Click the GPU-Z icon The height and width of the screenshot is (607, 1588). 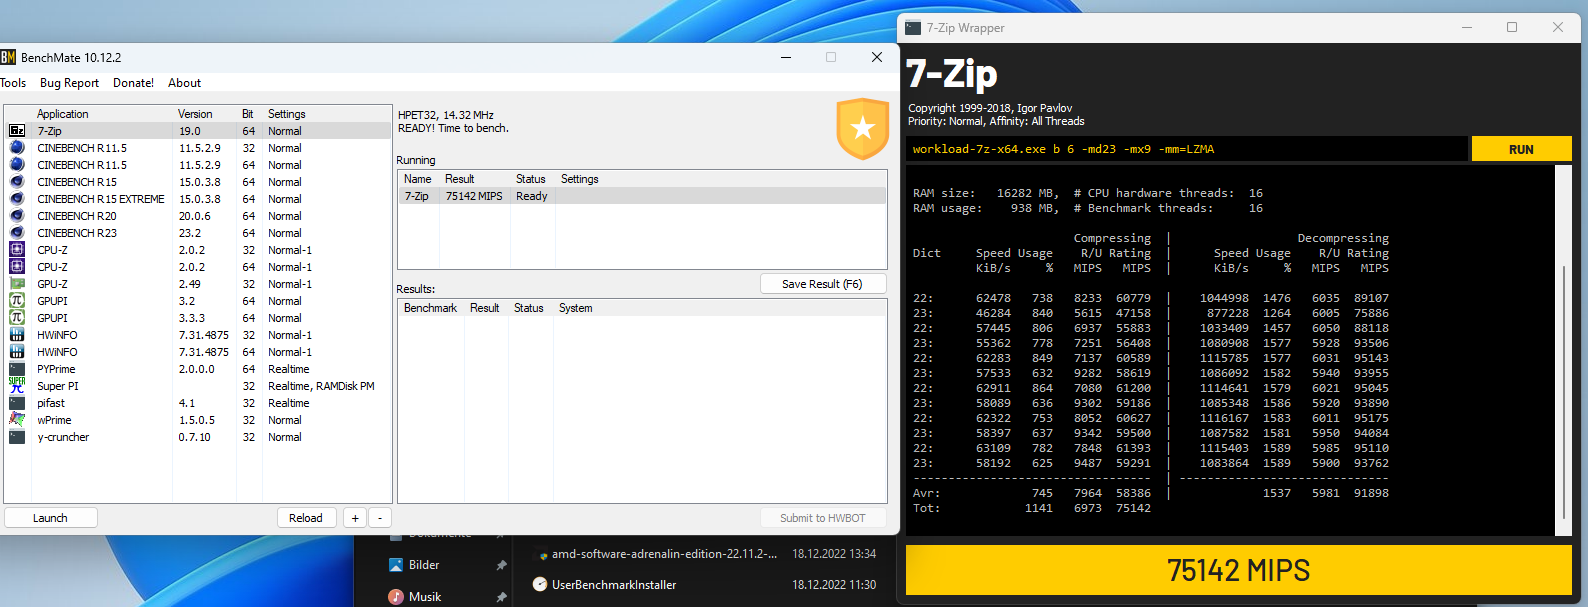pos(17,284)
